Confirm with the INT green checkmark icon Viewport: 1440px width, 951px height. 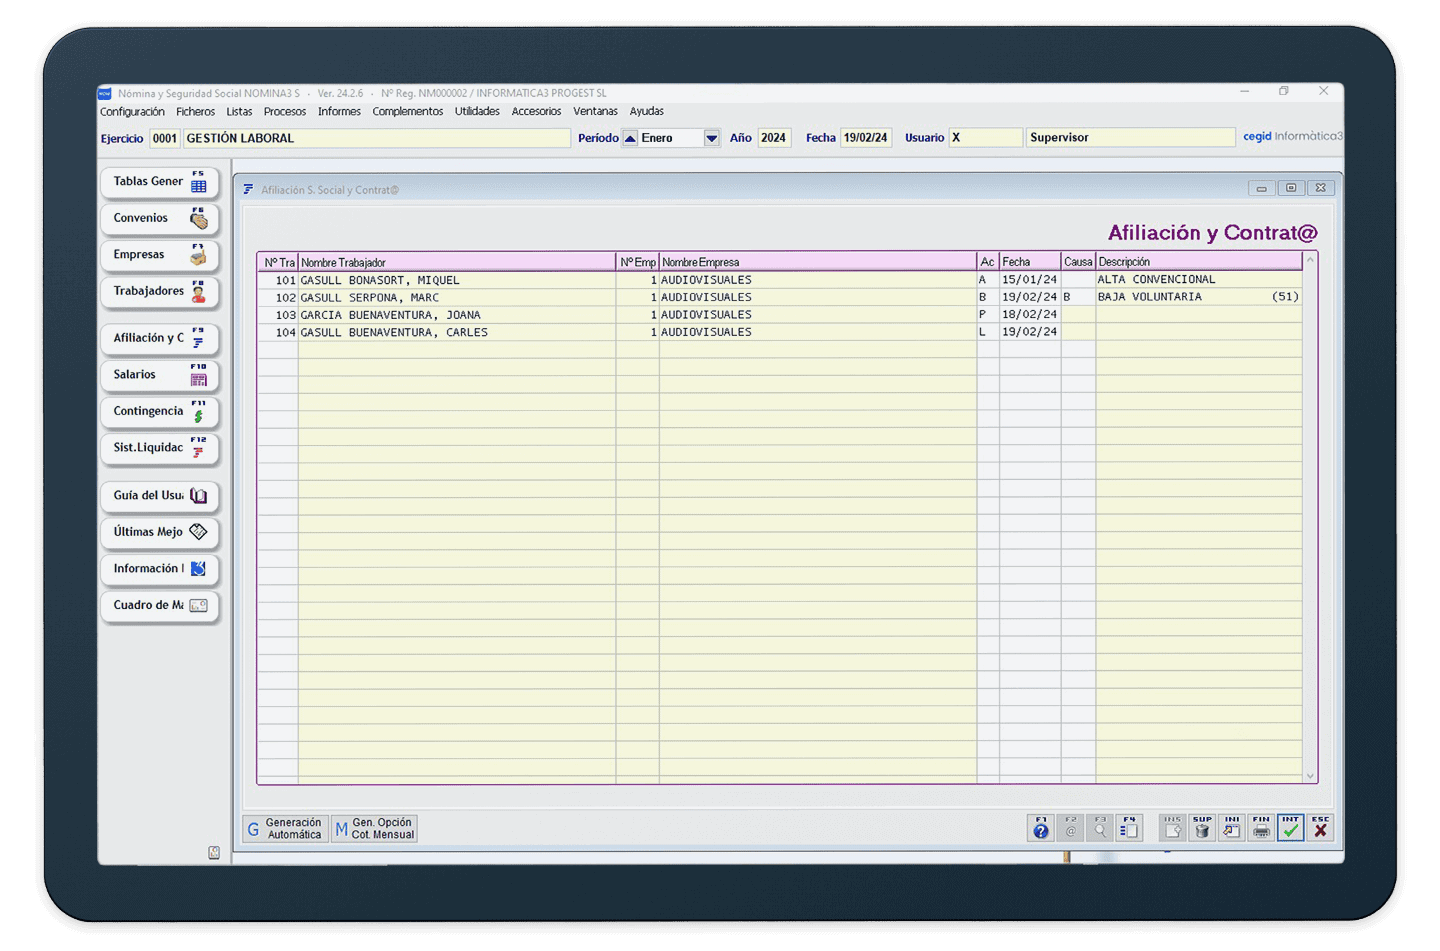1290,828
